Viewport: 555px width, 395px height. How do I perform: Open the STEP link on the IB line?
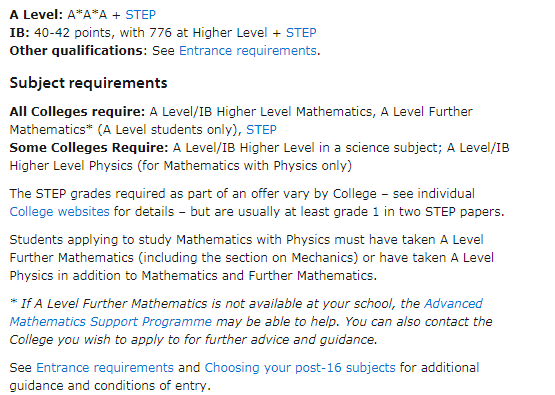pyautogui.click(x=301, y=33)
